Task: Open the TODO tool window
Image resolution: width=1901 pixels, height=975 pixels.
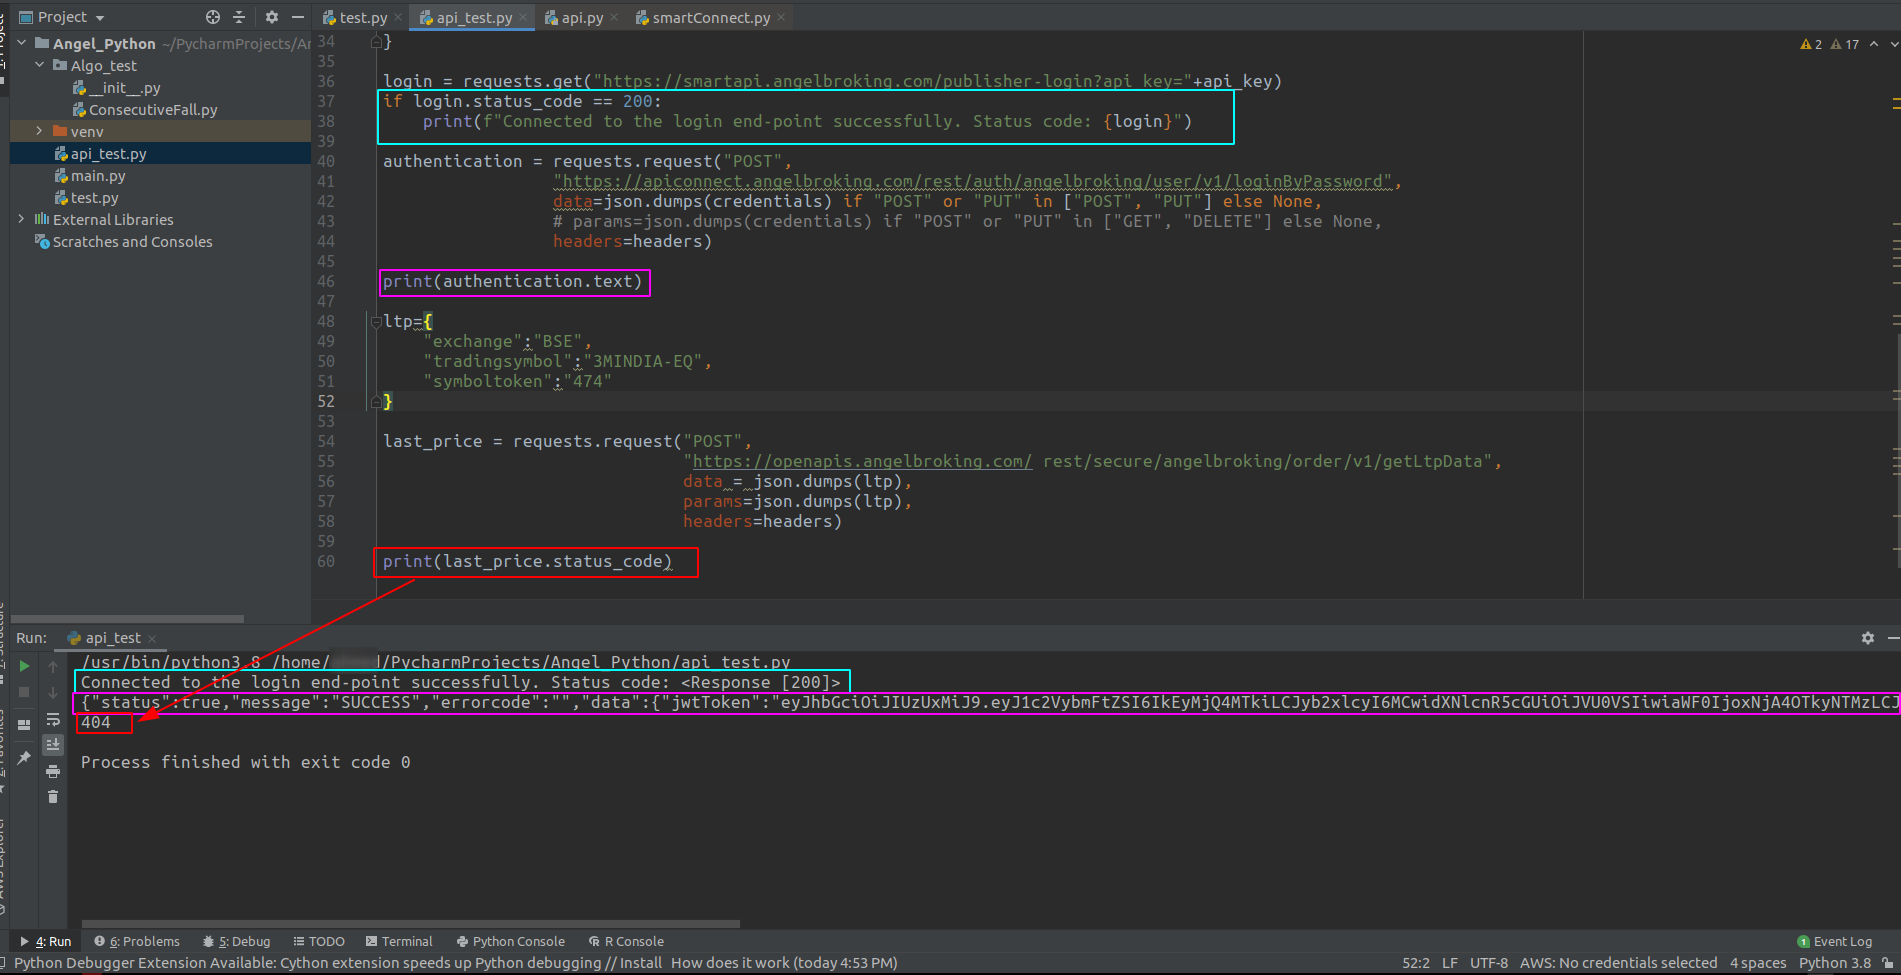Action: click(319, 941)
